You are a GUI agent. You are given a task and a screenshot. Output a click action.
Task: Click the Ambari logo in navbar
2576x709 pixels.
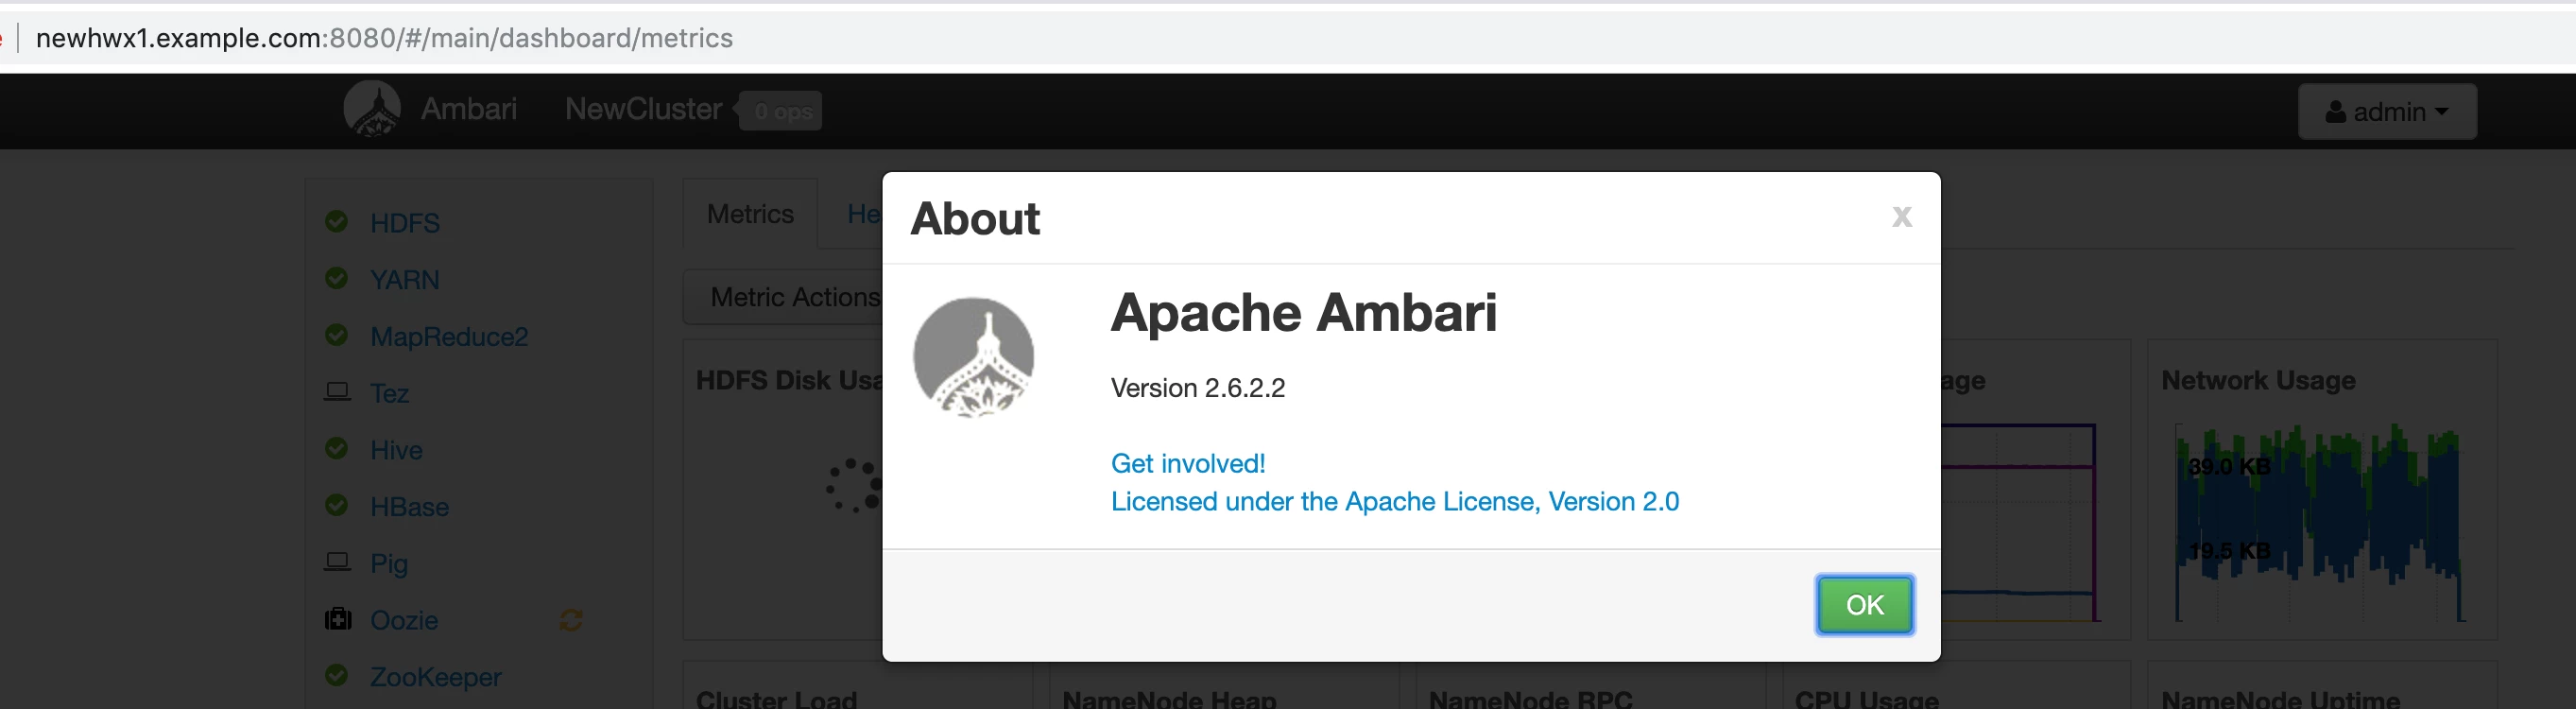372,109
